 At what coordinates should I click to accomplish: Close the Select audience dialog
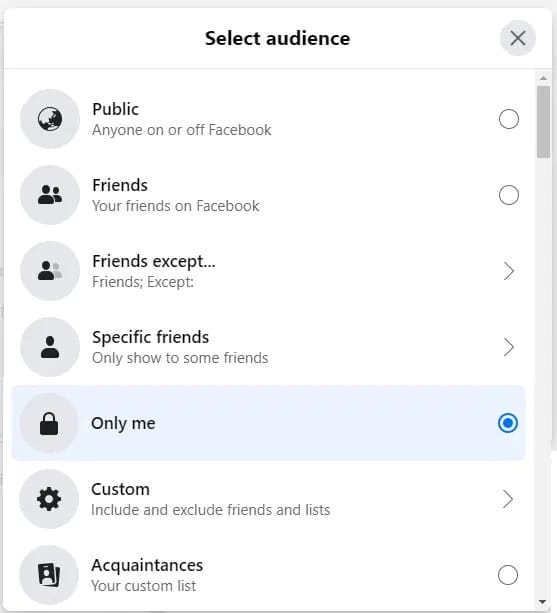[x=518, y=38]
